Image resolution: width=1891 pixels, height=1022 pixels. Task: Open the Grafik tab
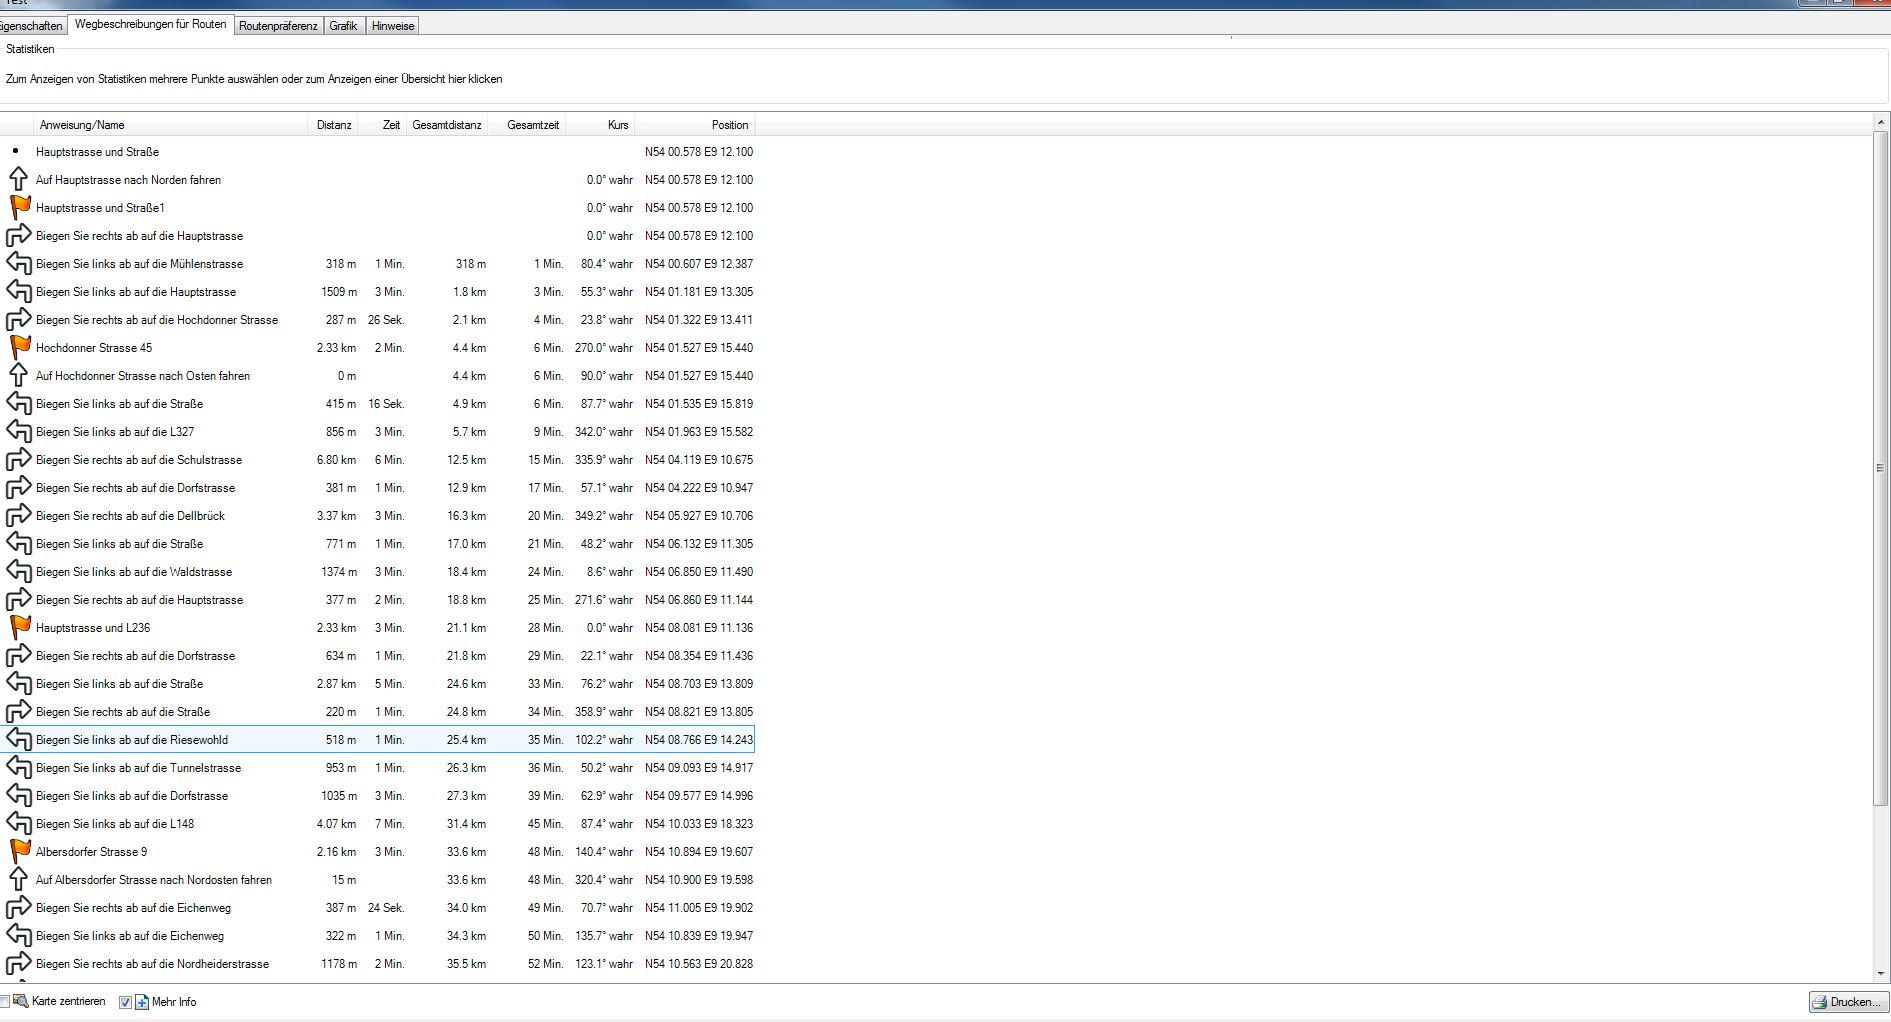pos(343,26)
